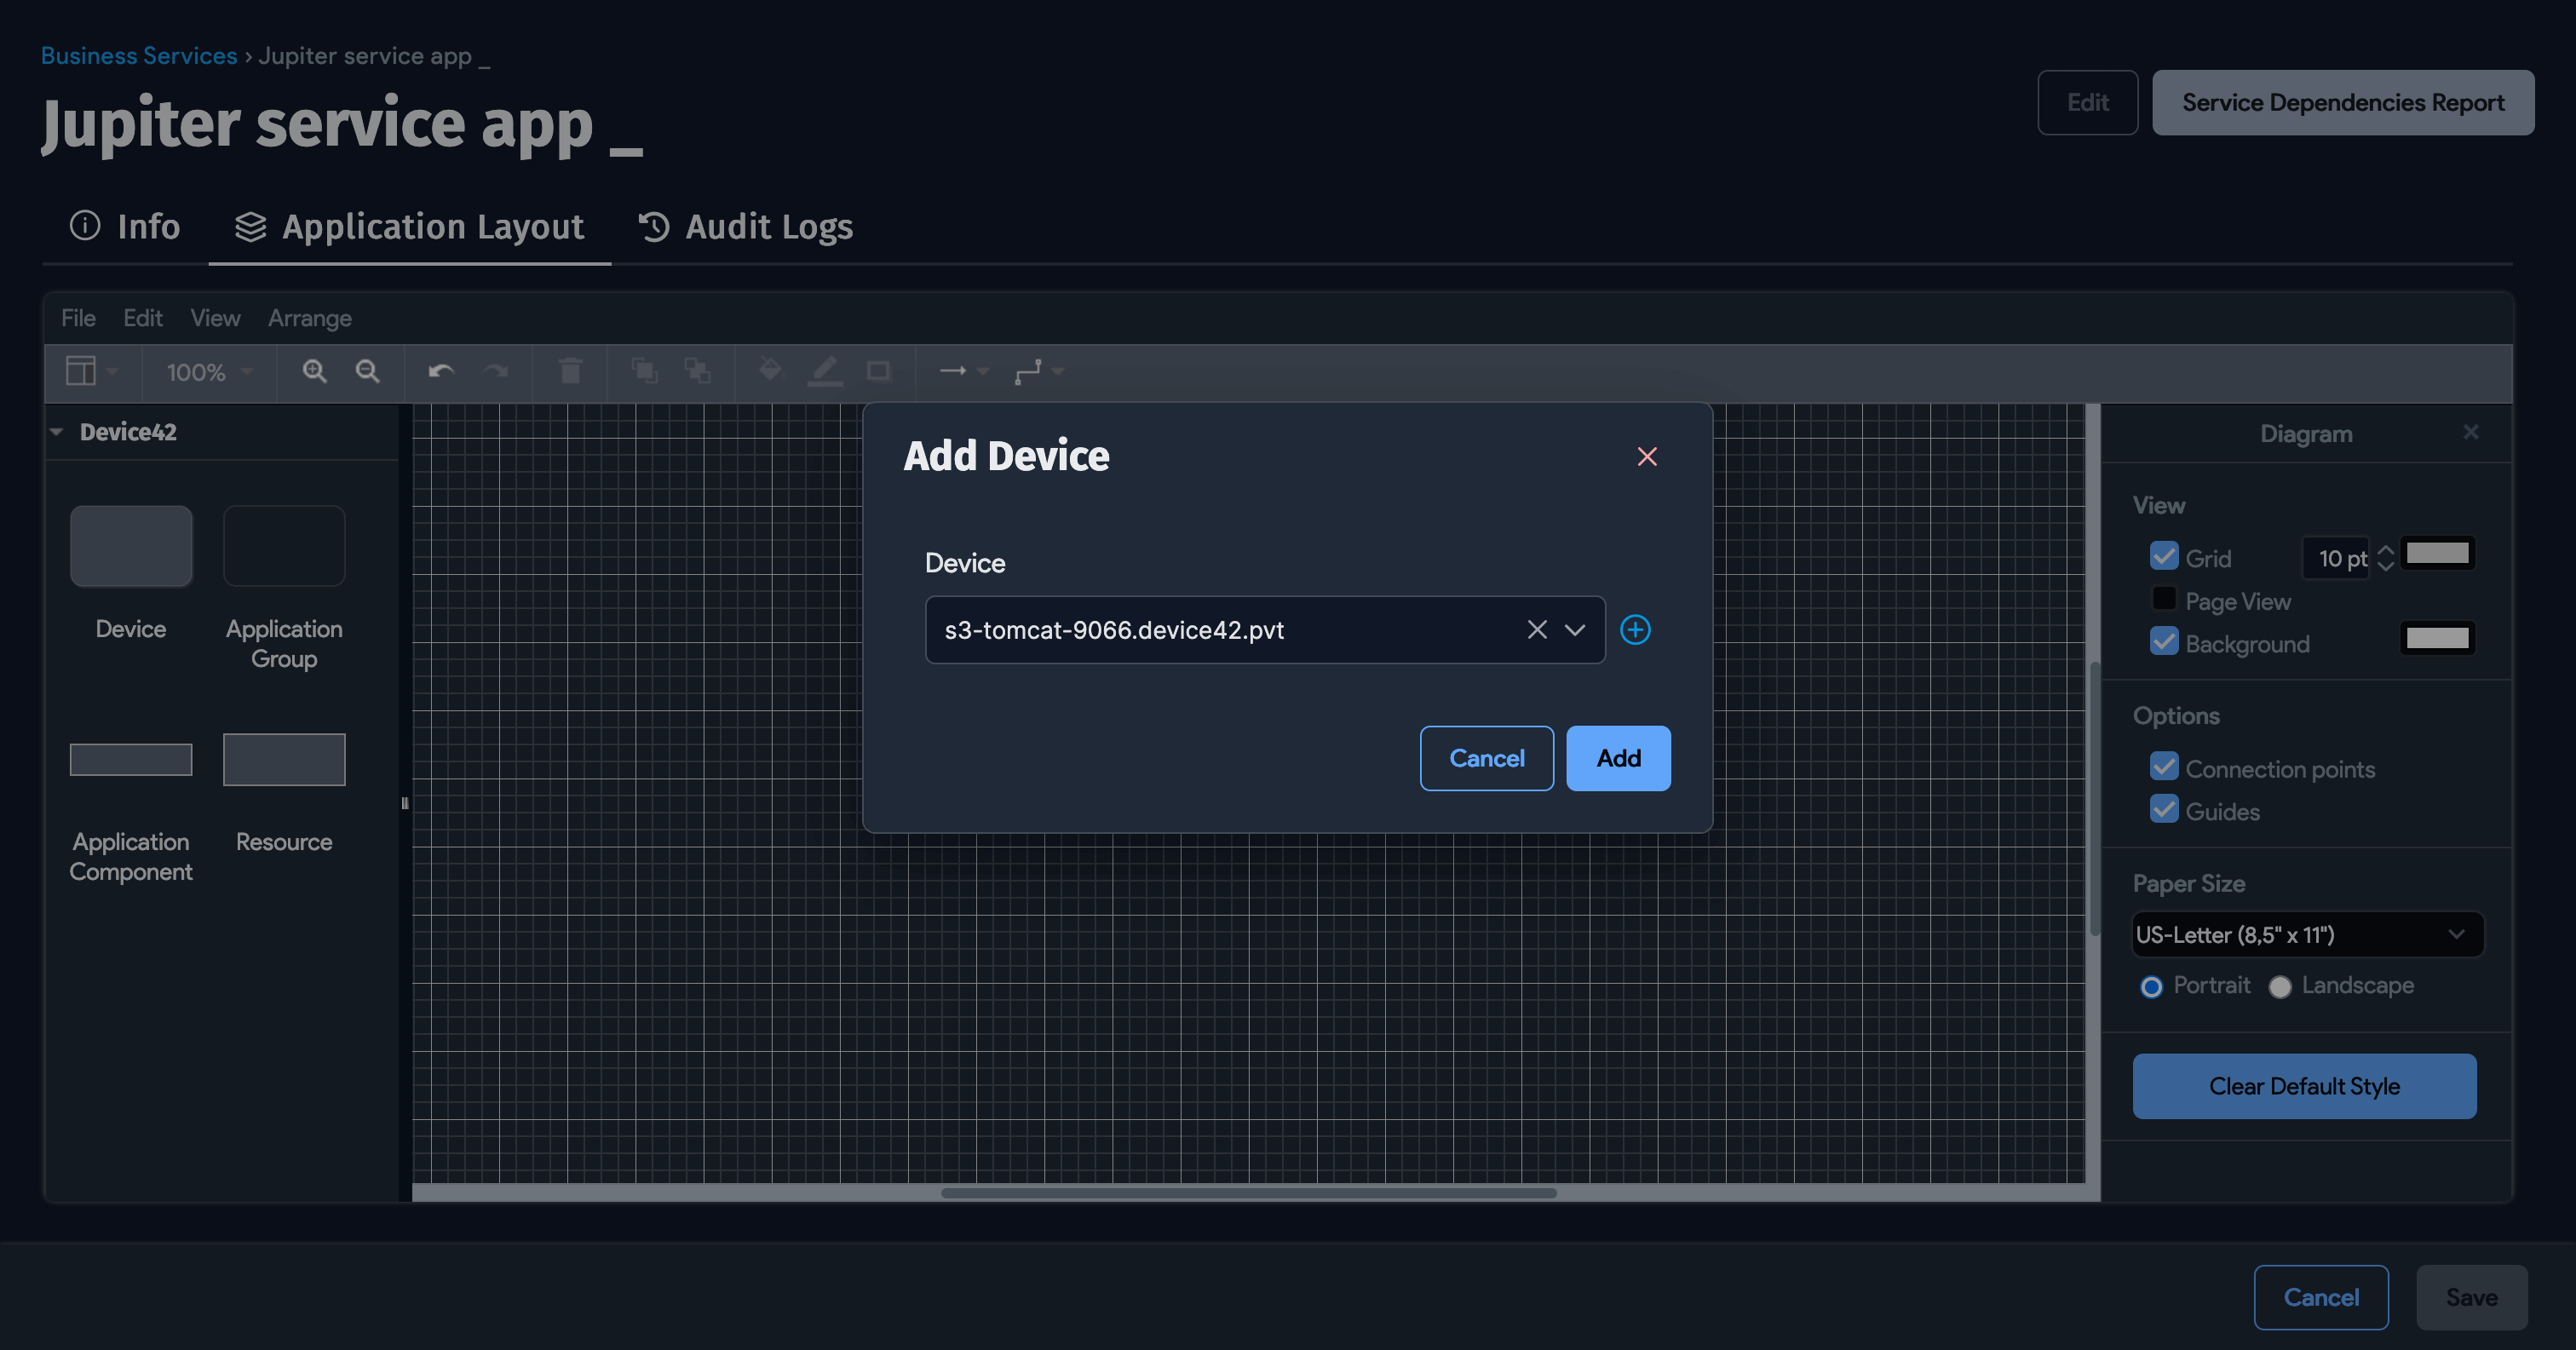
Task: Click the send to back icon
Action: [x=698, y=371]
